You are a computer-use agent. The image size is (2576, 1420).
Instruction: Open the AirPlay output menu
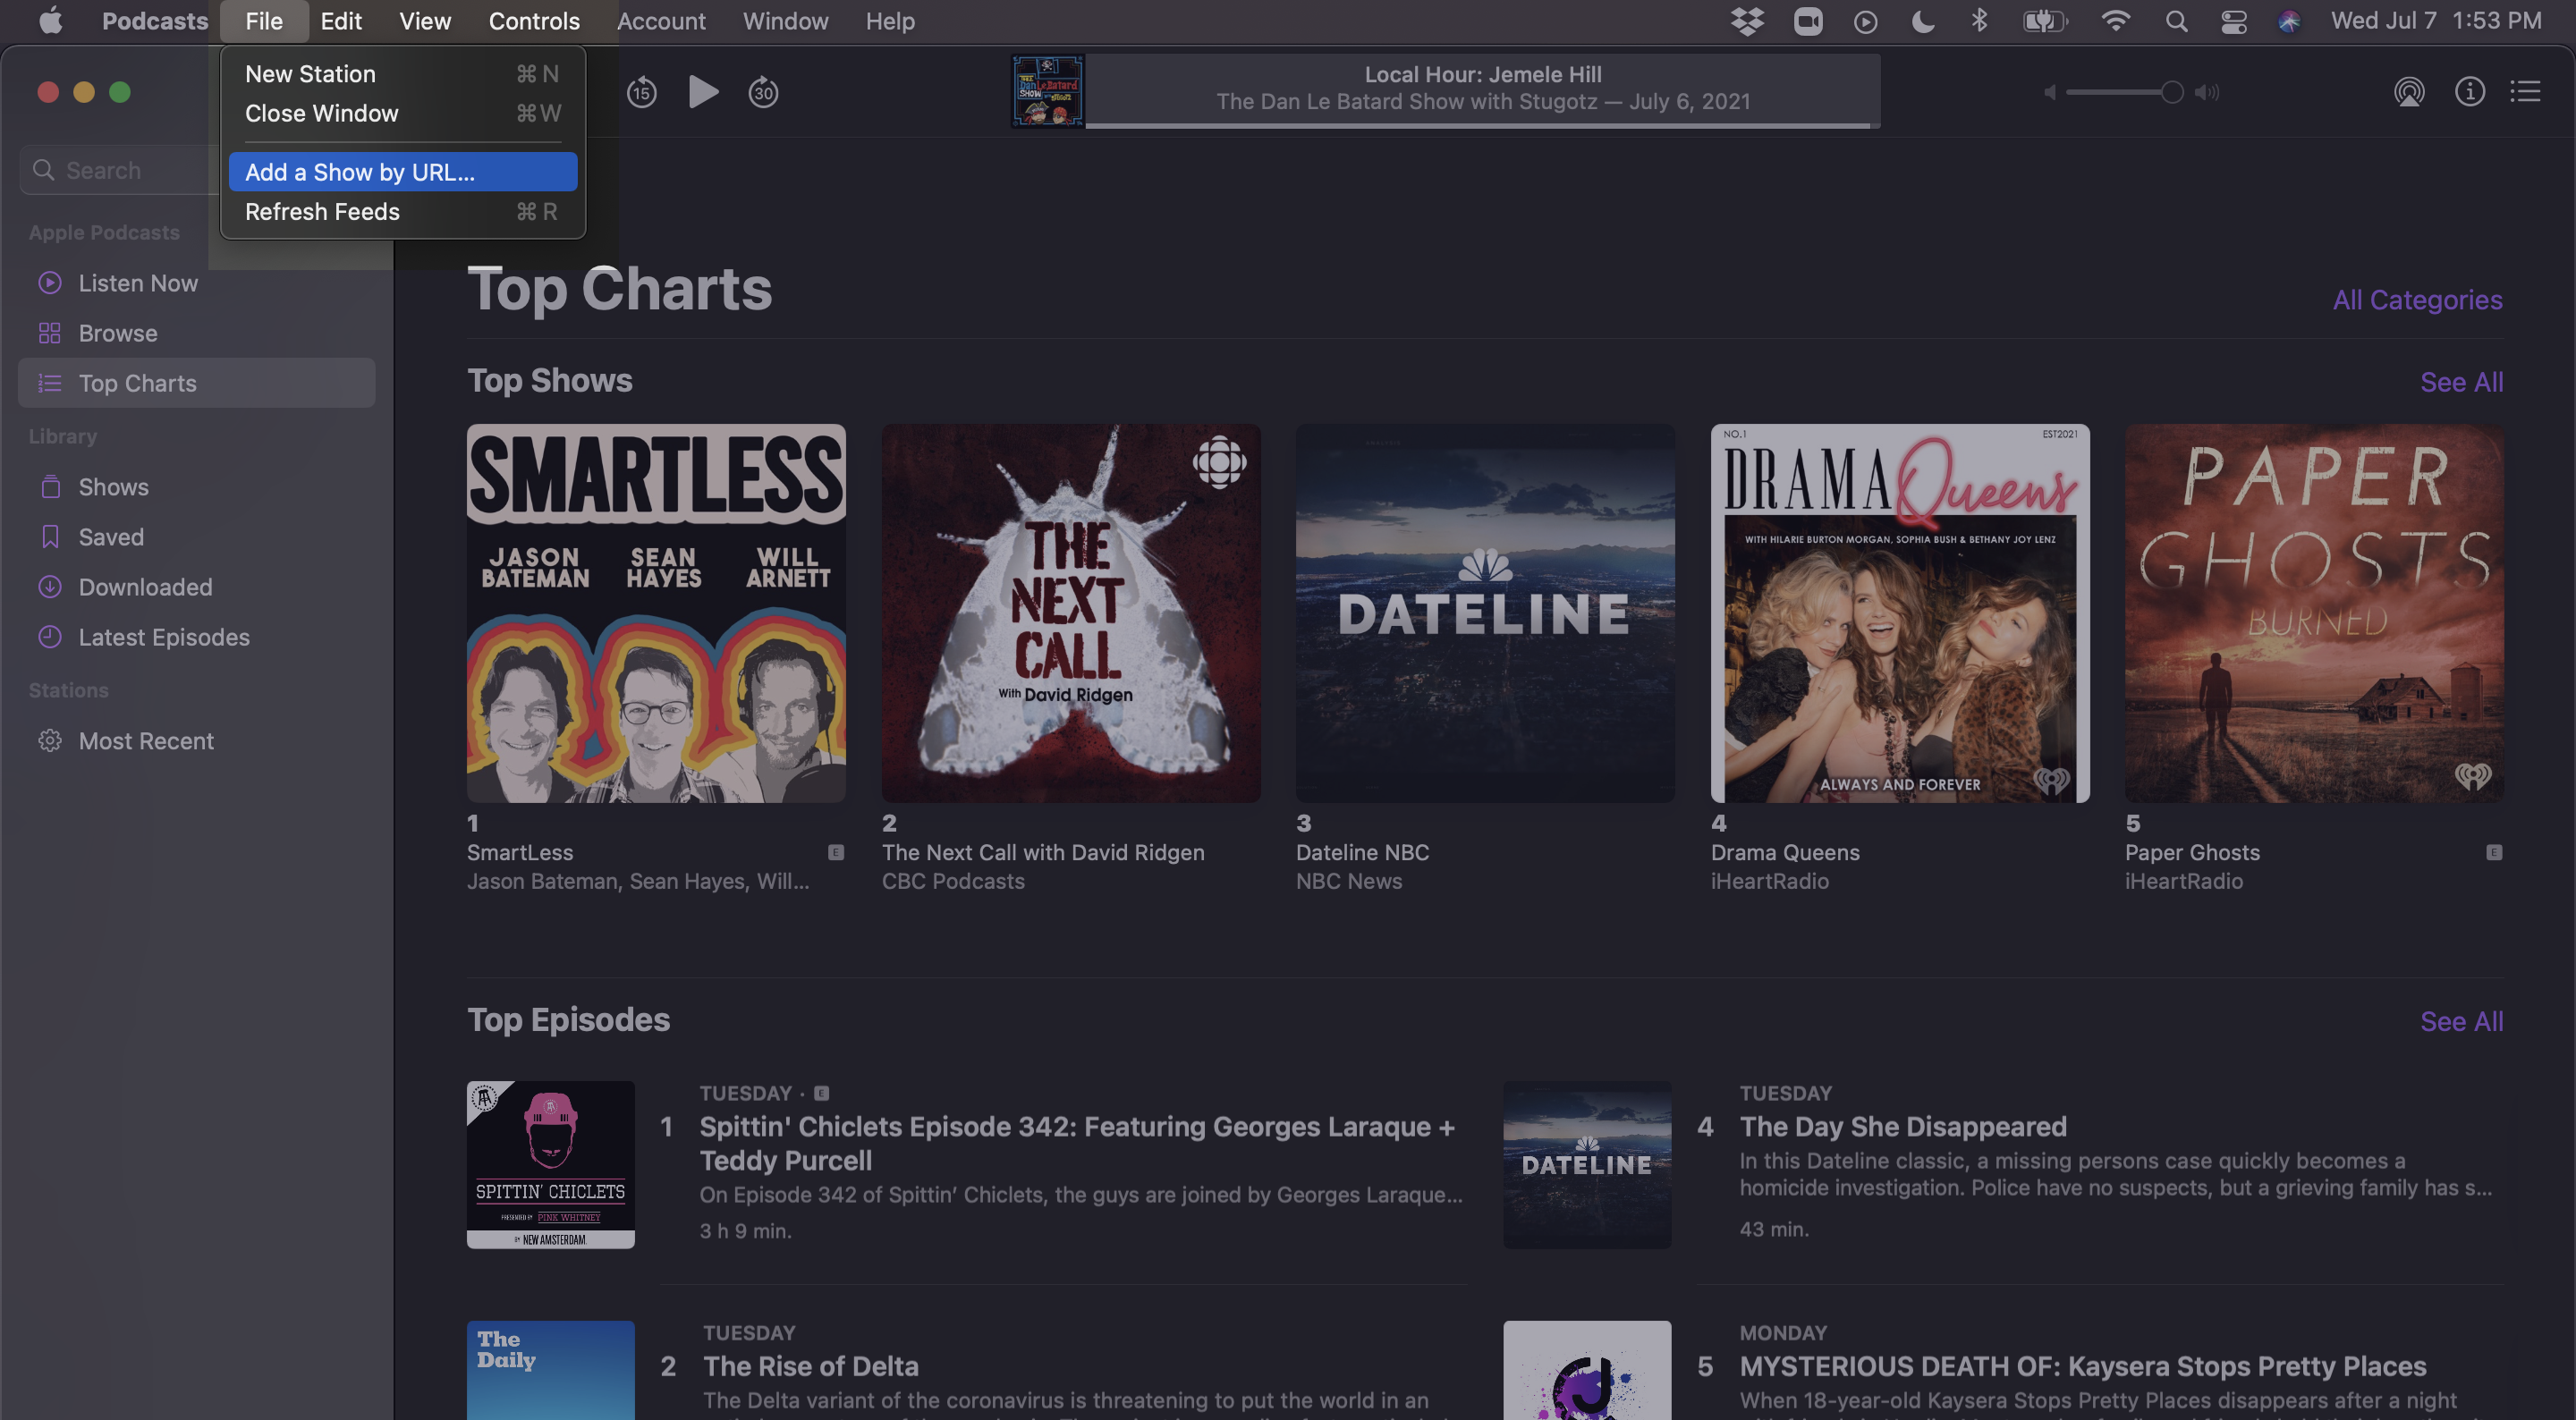coord(2409,92)
